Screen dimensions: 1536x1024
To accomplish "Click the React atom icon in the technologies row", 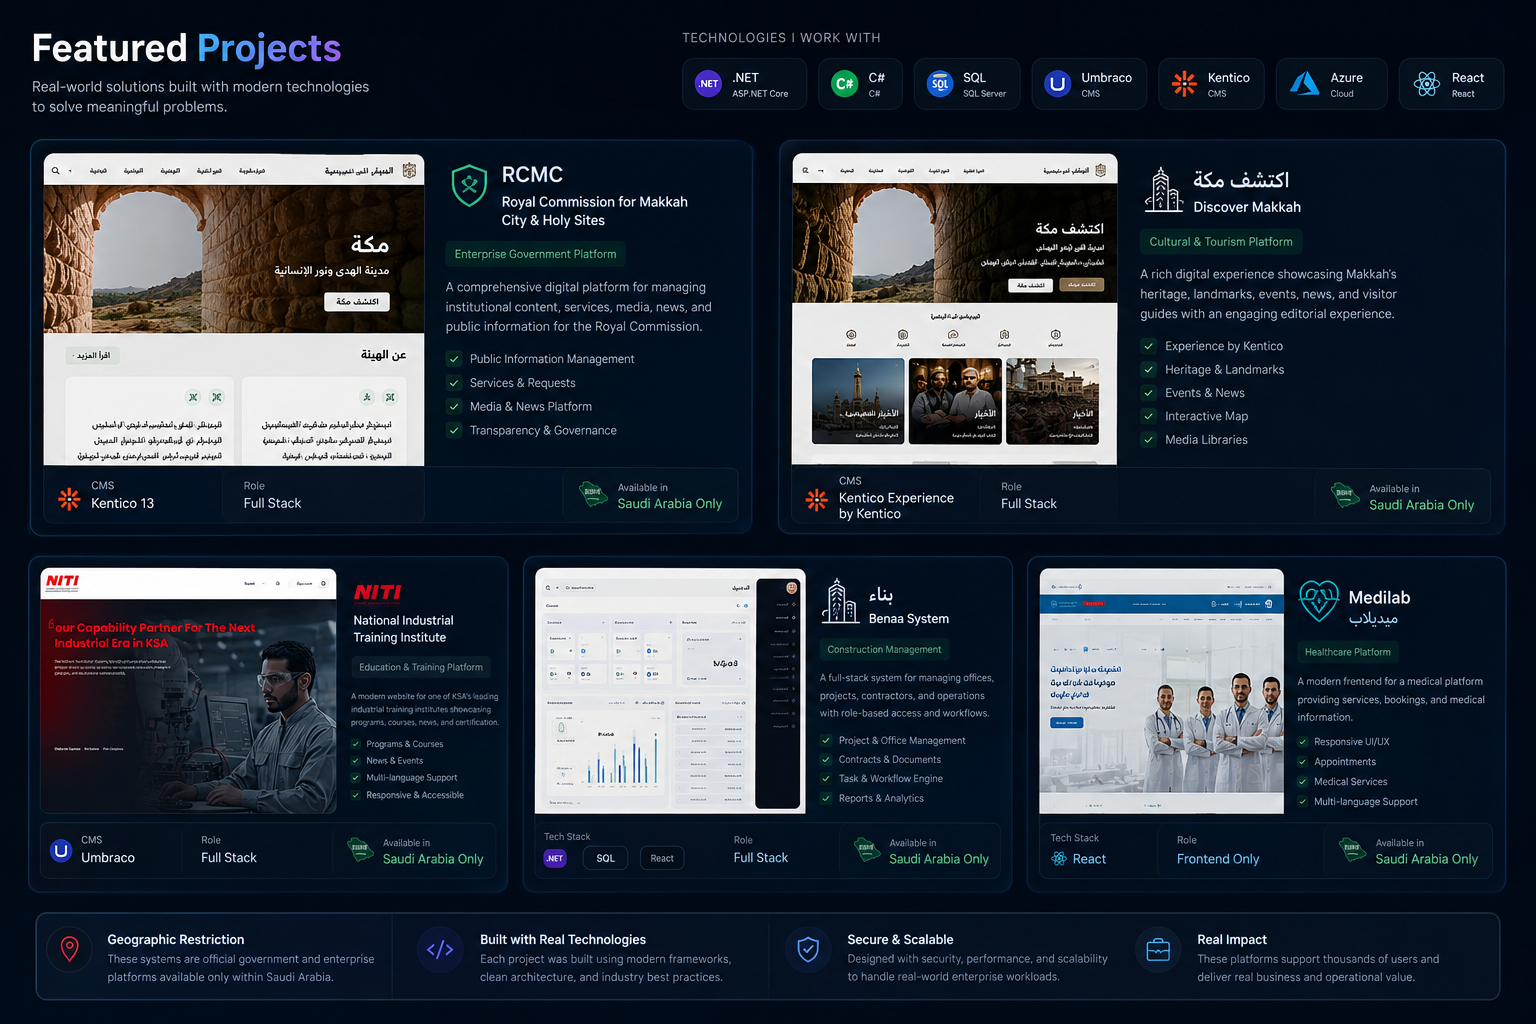I will [1427, 84].
